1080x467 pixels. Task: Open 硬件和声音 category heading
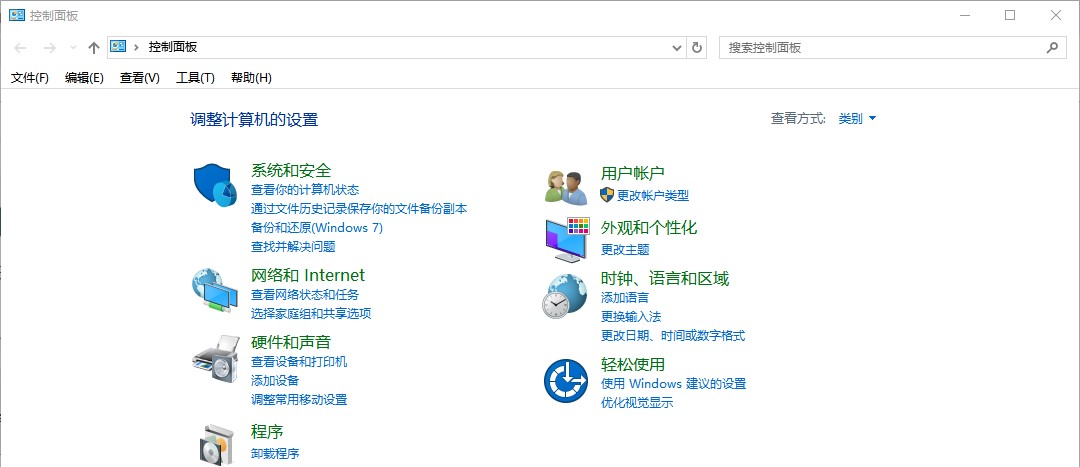(x=291, y=342)
